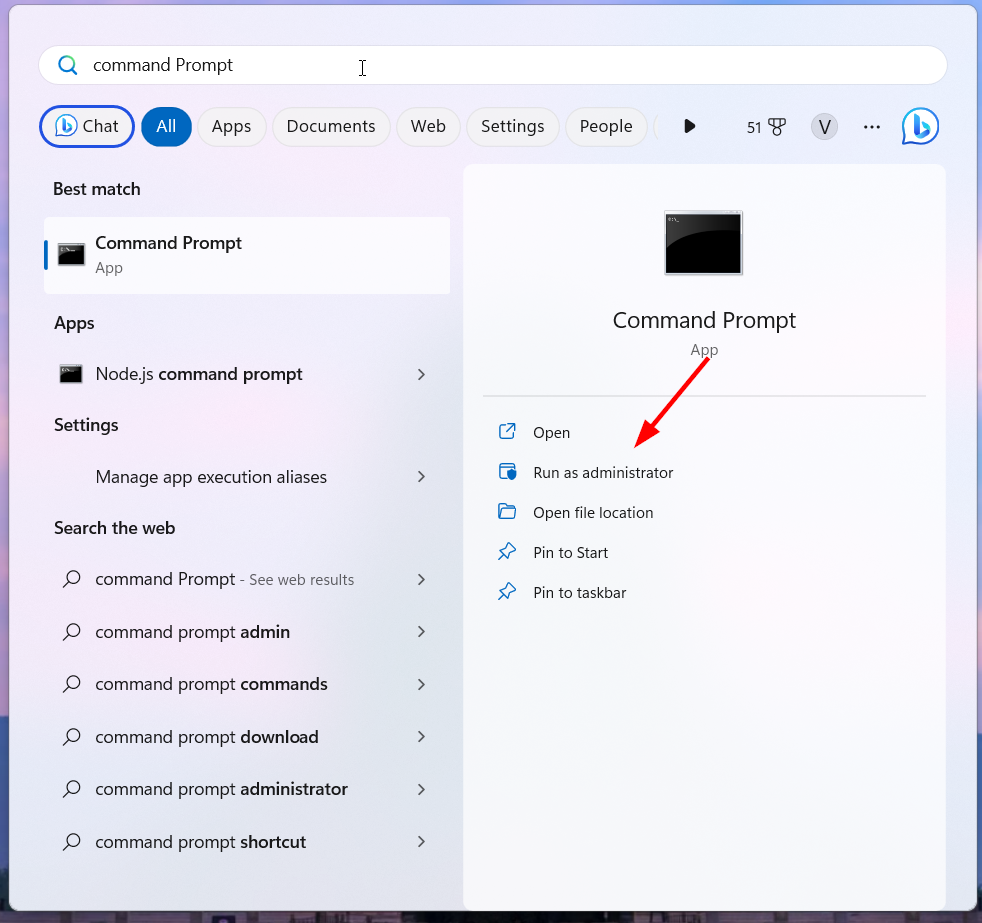Click the large Command Prompt preview thumbnail
The width and height of the screenshot is (982, 923).
[x=703, y=243]
